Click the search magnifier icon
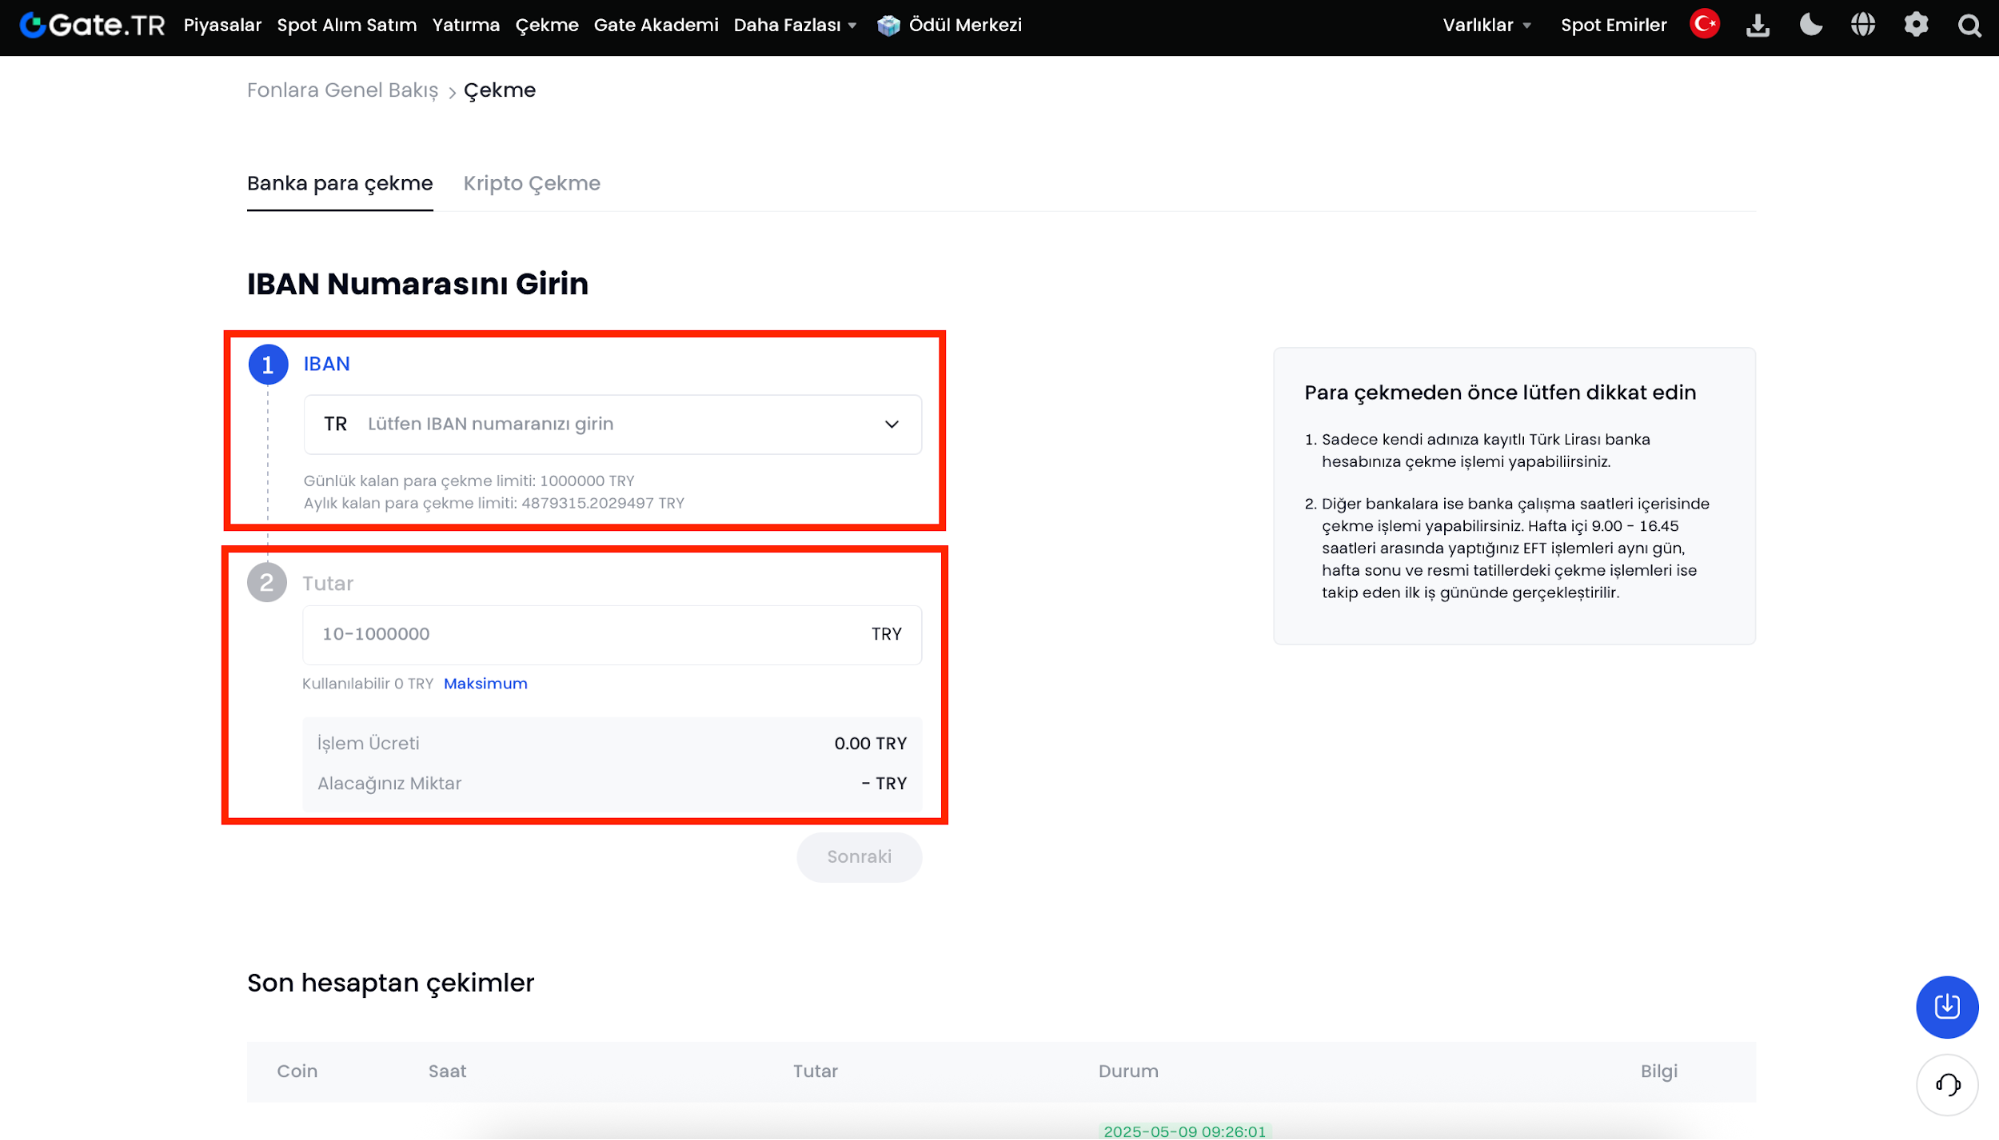The image size is (1999, 1140). point(1968,26)
